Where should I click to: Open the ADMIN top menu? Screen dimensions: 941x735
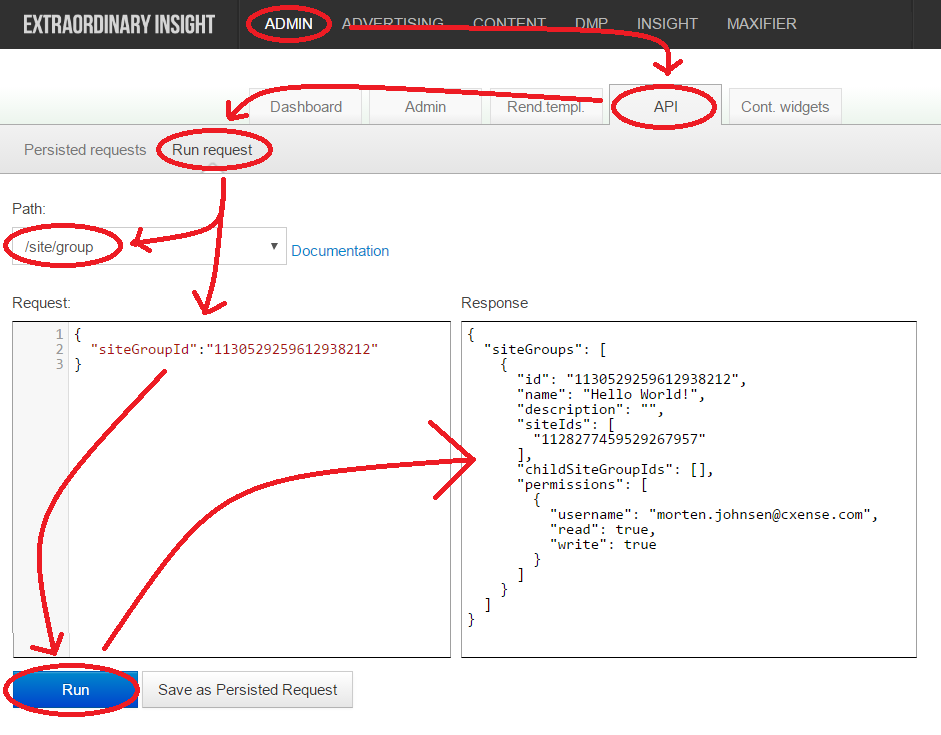[289, 24]
